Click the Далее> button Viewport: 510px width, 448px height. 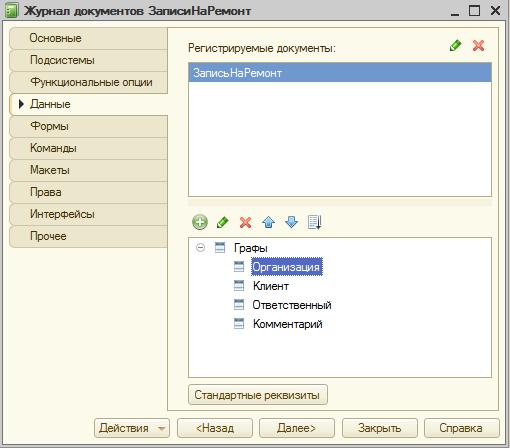tap(297, 428)
